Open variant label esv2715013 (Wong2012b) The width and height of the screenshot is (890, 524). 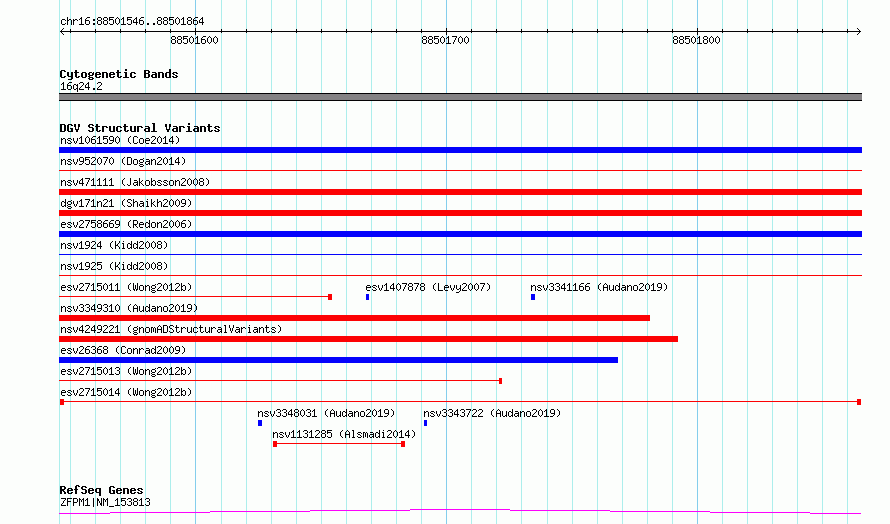click(x=126, y=371)
